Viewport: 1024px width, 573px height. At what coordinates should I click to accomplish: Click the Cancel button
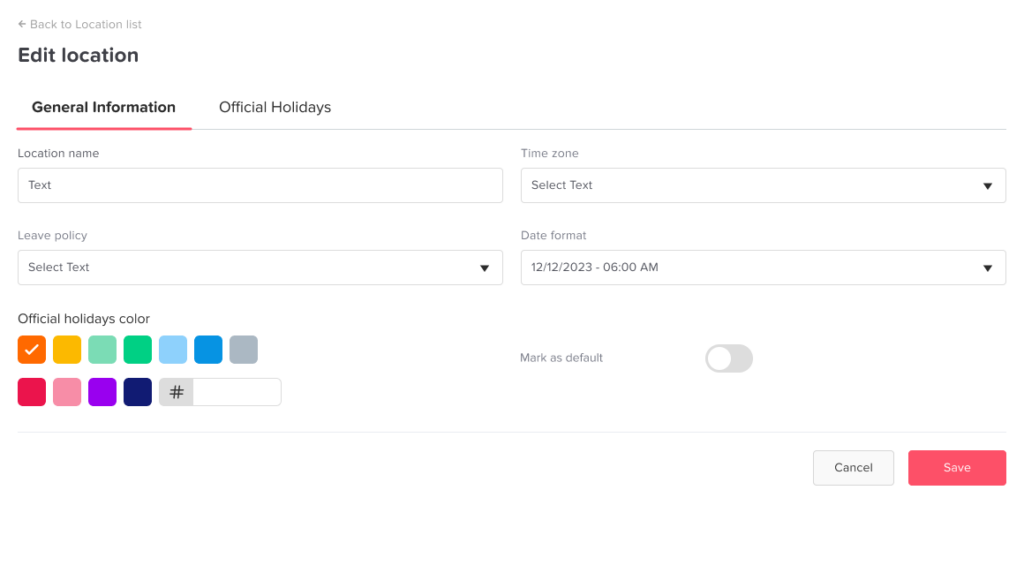pos(853,467)
